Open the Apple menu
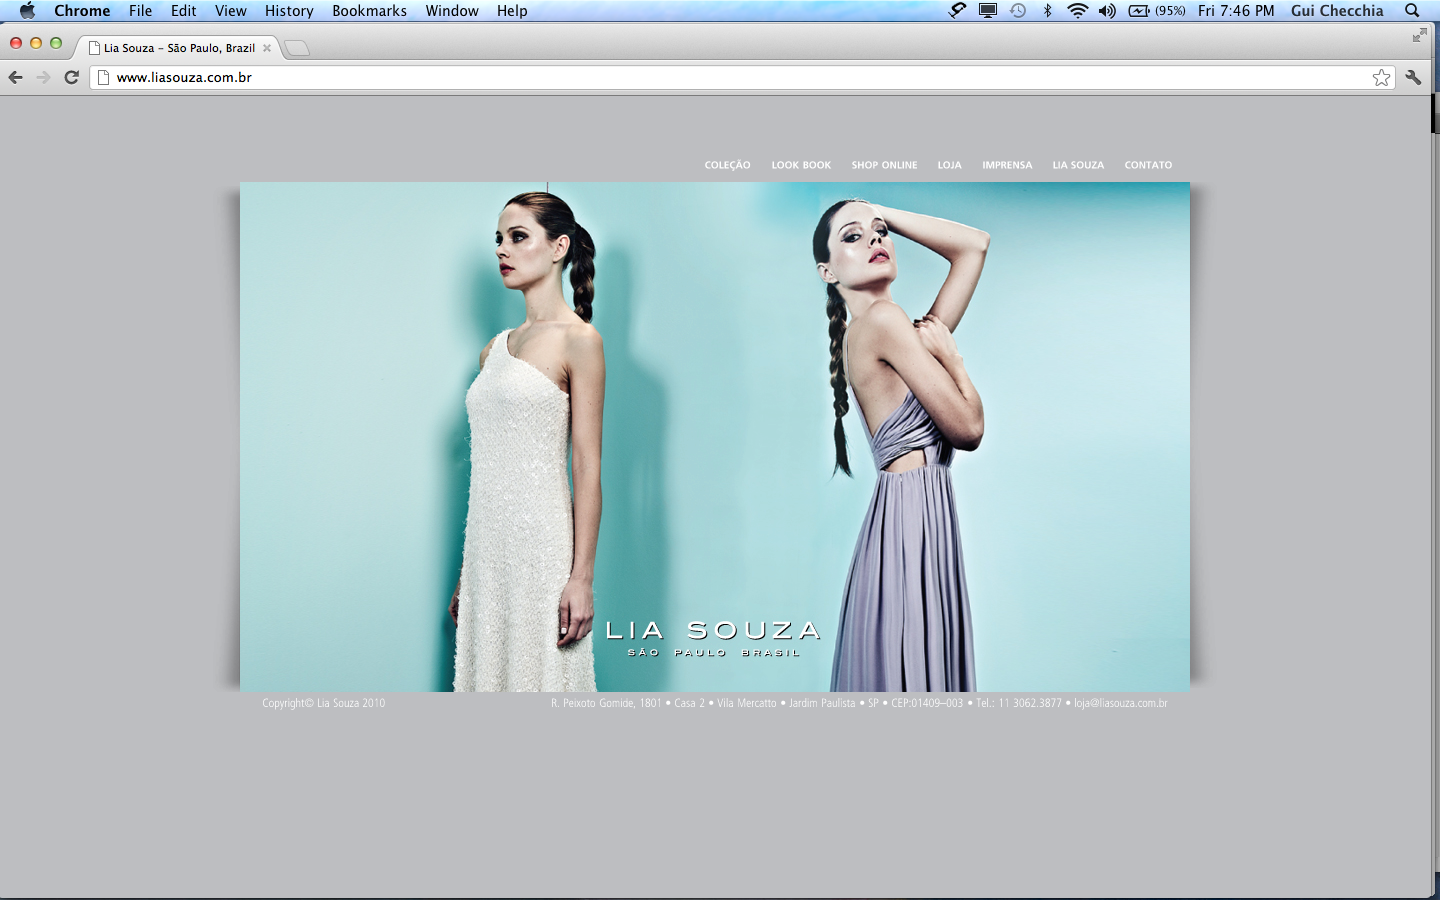The height and width of the screenshot is (900, 1440). tap(27, 11)
